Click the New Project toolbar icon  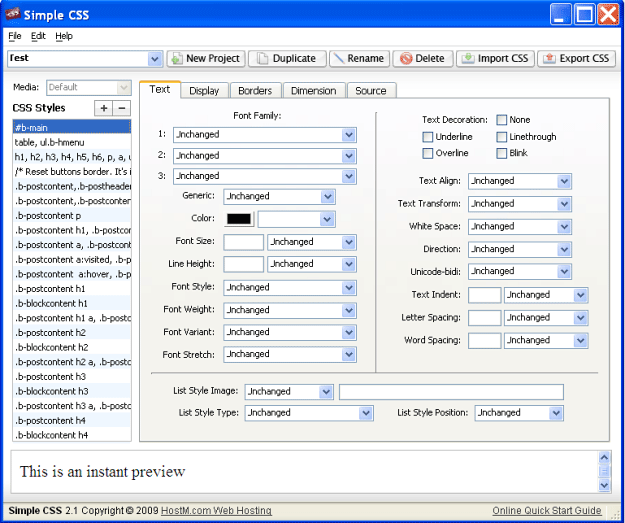point(177,59)
